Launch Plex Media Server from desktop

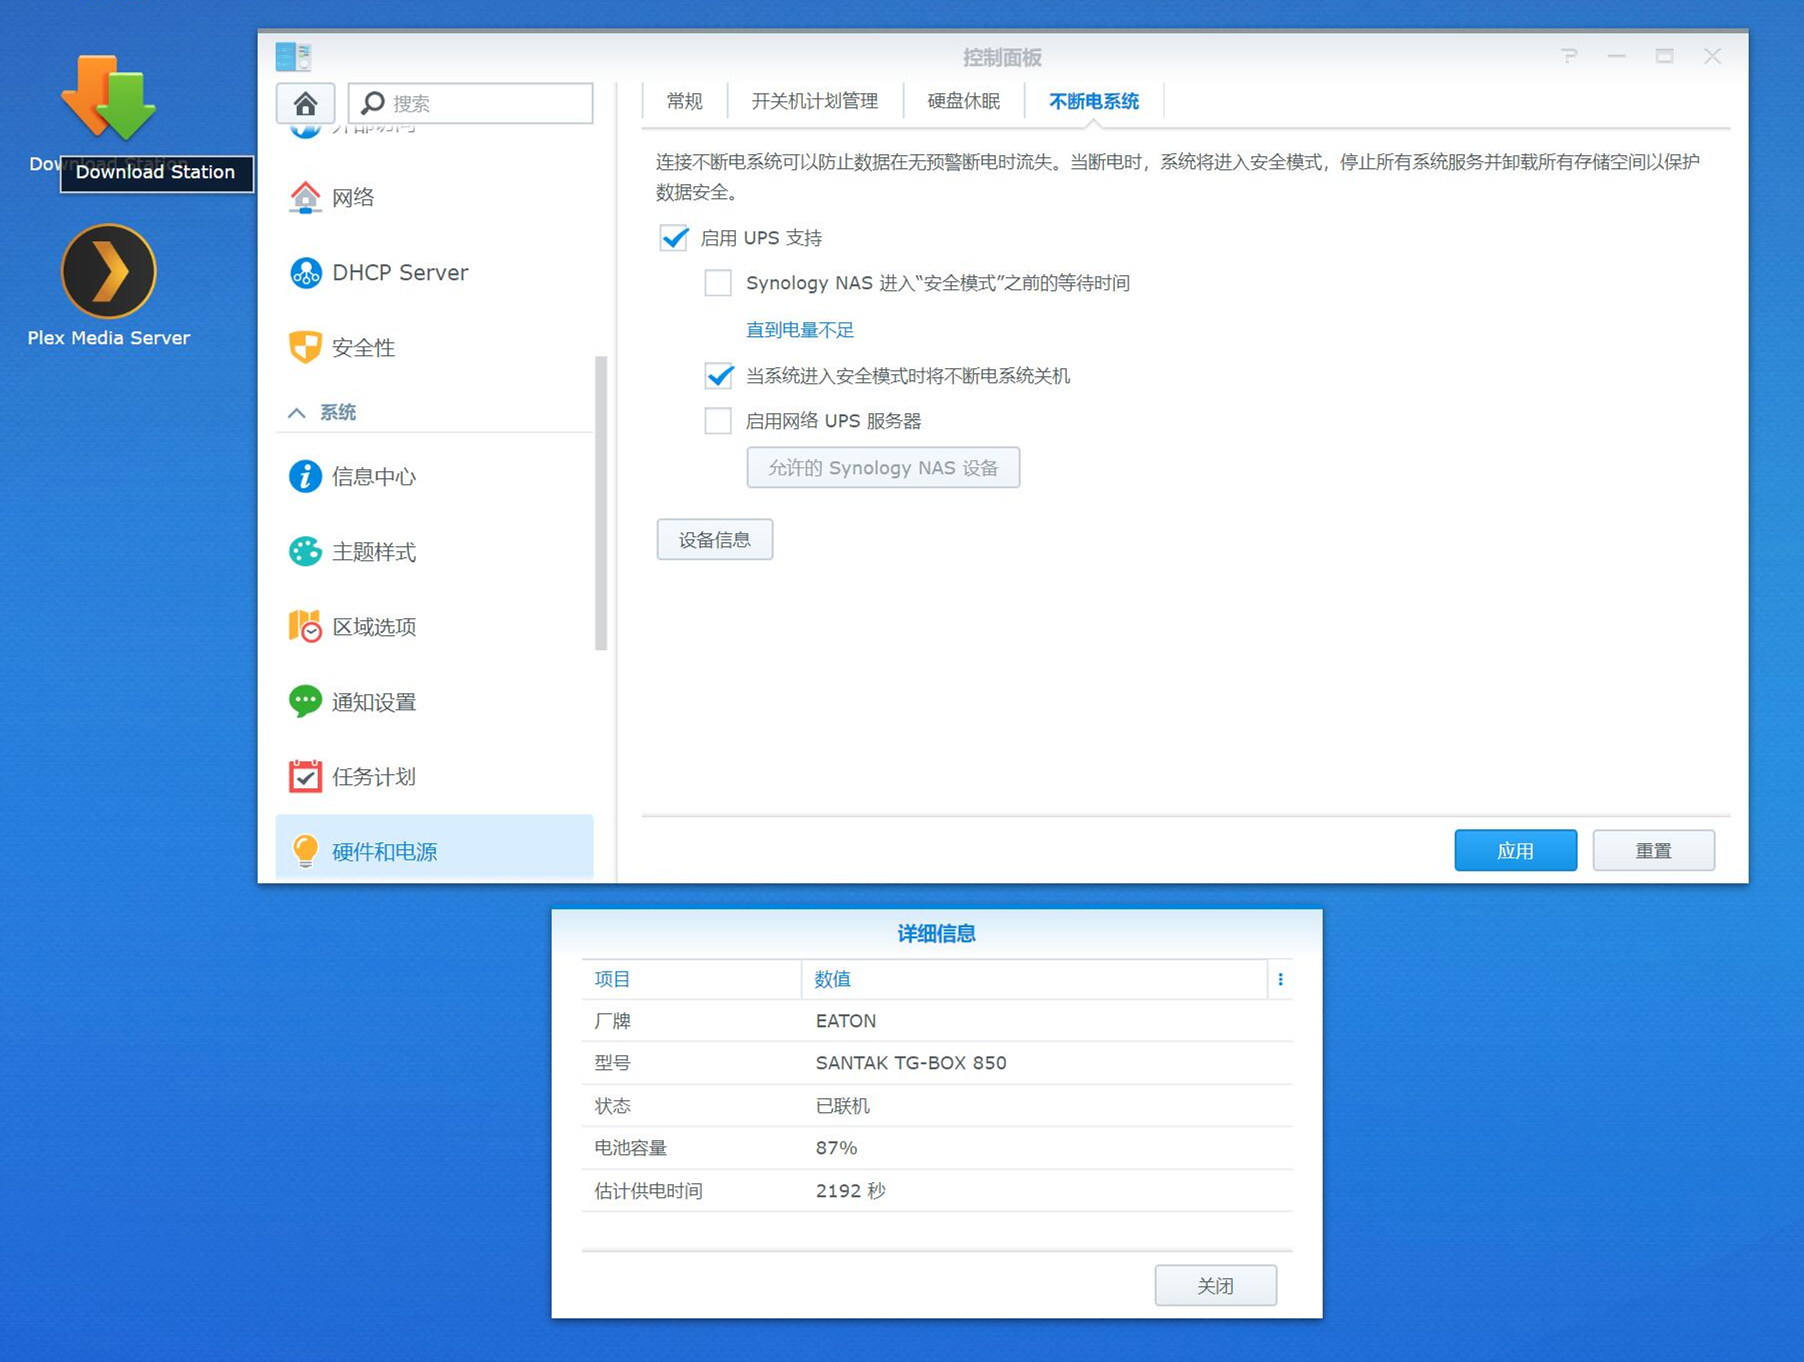[x=108, y=271]
